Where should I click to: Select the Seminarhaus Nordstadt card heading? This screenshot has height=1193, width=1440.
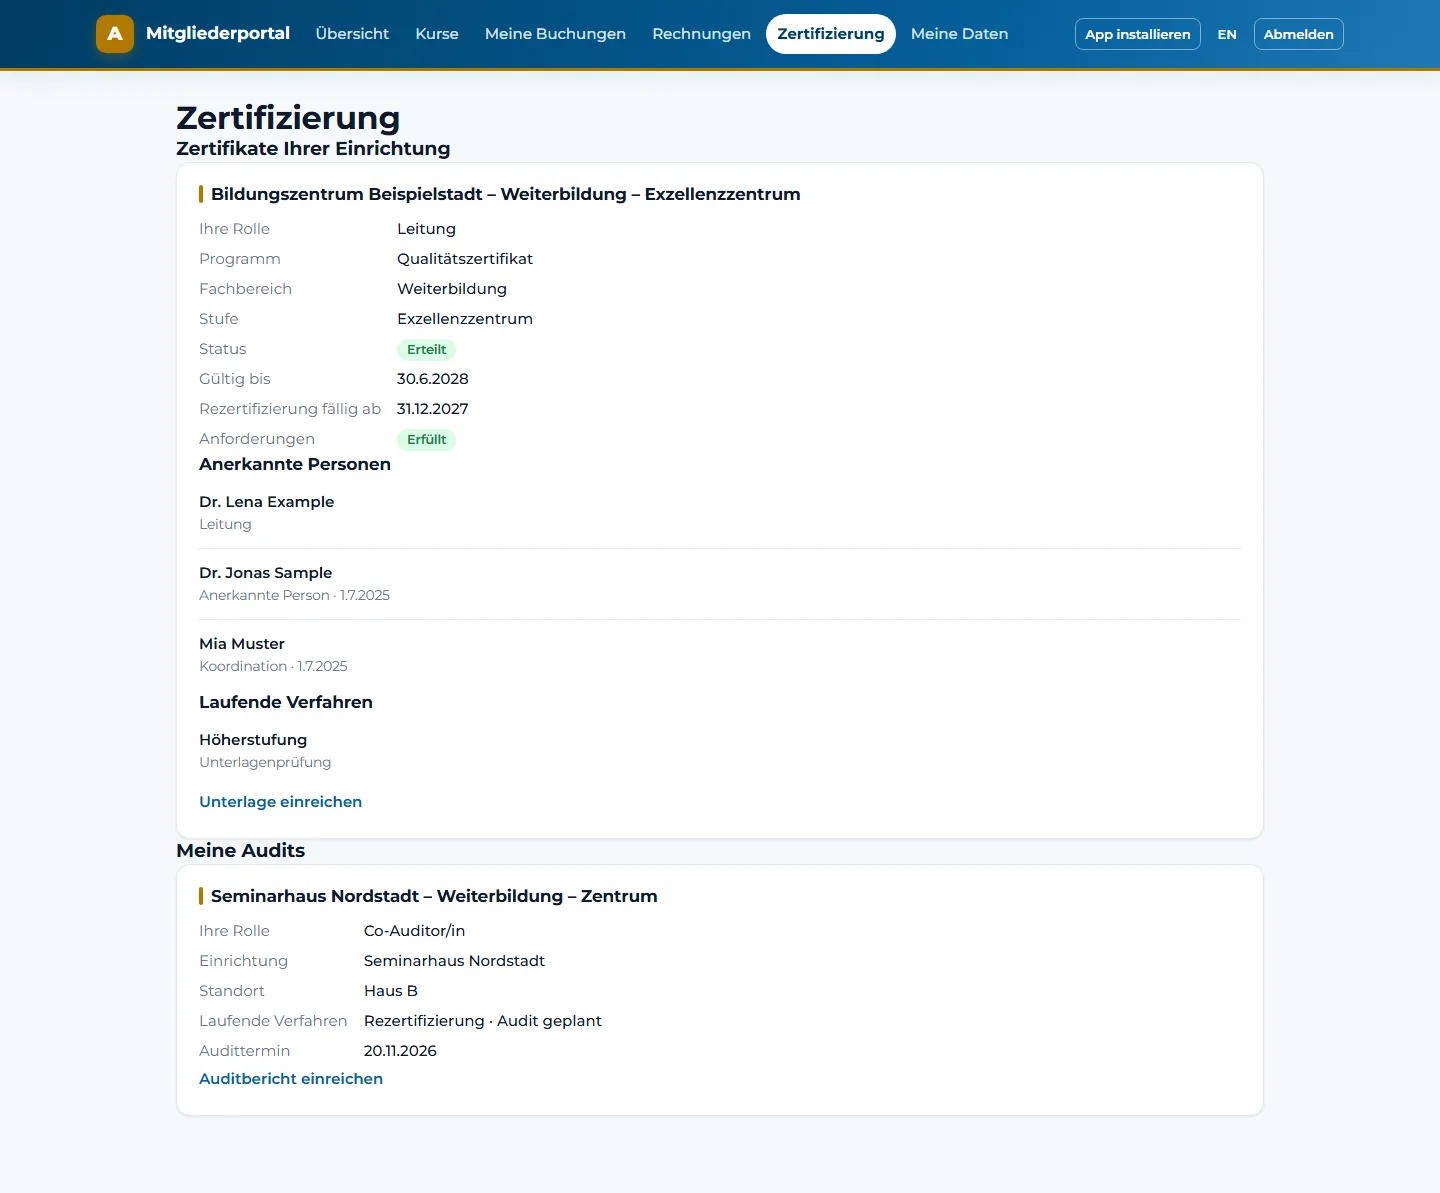[434, 896]
